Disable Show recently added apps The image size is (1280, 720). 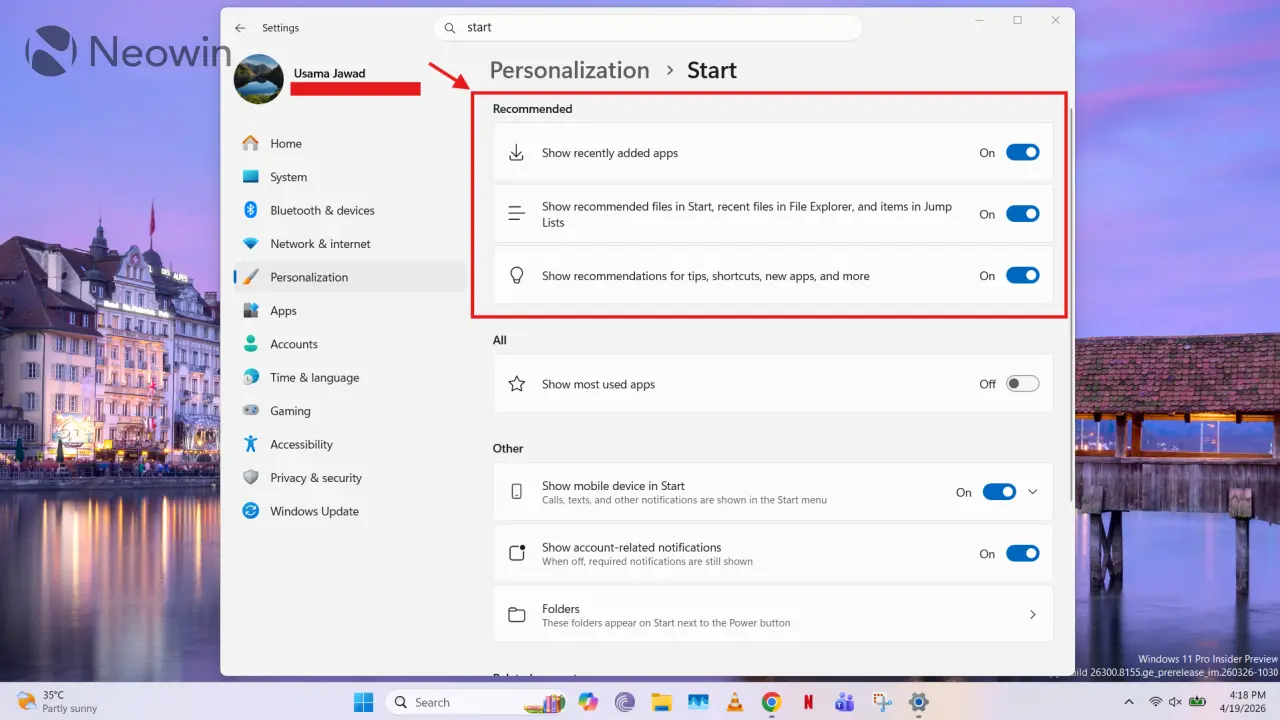tap(1022, 152)
